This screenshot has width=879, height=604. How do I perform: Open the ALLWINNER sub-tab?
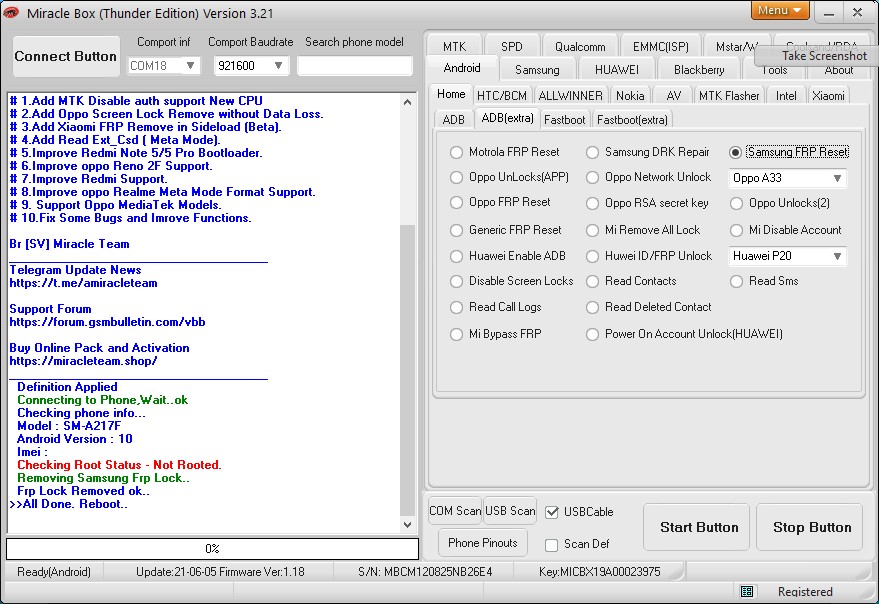[570, 96]
